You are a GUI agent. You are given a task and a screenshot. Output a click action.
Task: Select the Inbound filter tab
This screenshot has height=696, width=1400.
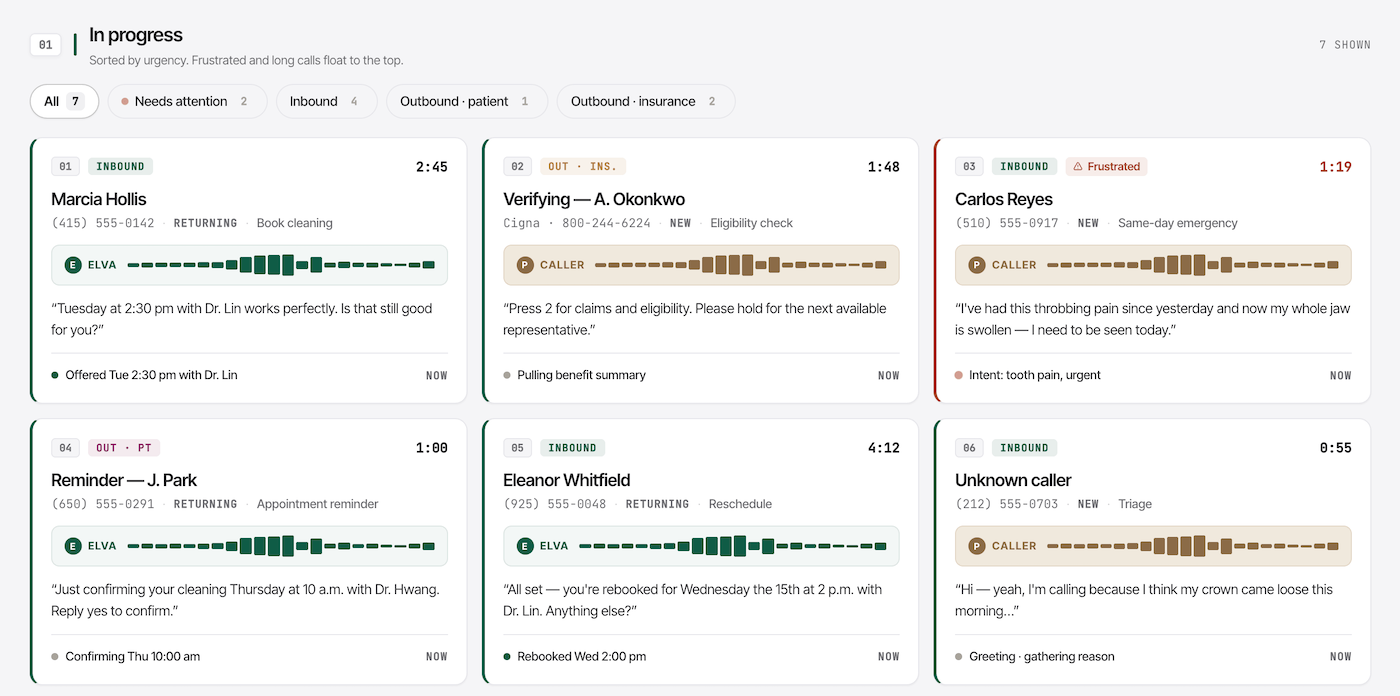(326, 101)
